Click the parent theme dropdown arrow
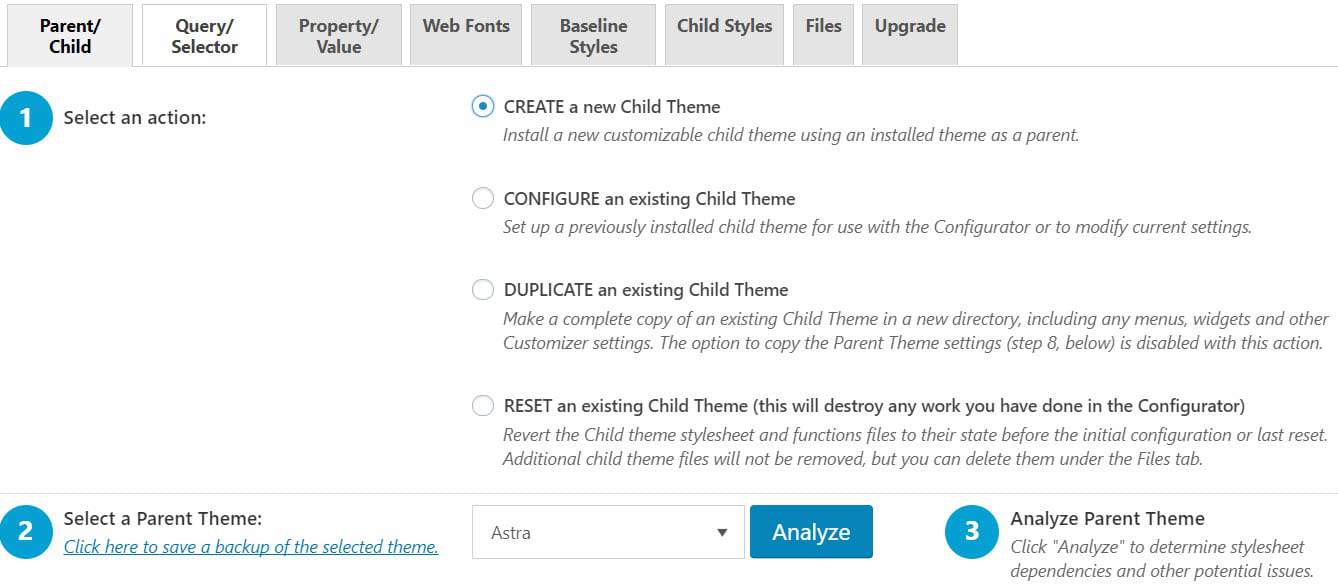The image size is (1338, 586). pos(722,533)
